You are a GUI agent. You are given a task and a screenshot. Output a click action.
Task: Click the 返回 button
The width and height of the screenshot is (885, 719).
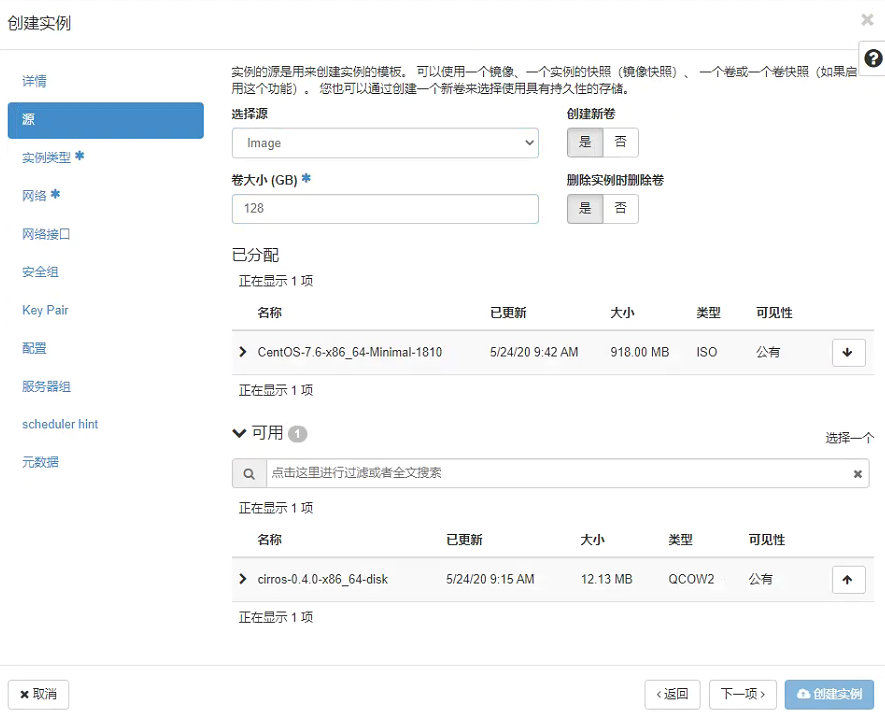tap(672, 694)
